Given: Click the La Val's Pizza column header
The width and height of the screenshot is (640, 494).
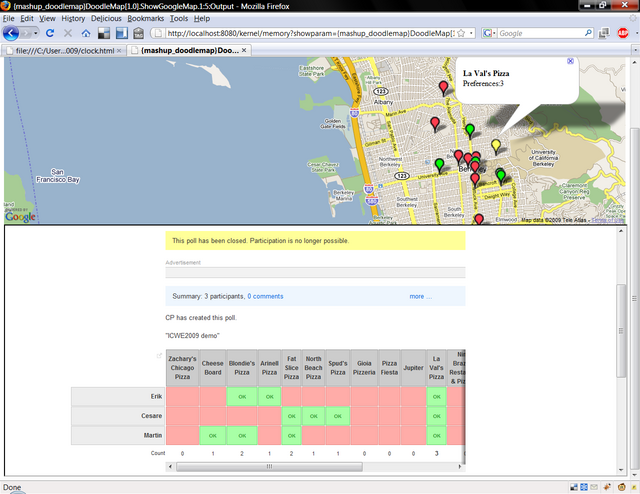Looking at the screenshot, I should coord(436,367).
